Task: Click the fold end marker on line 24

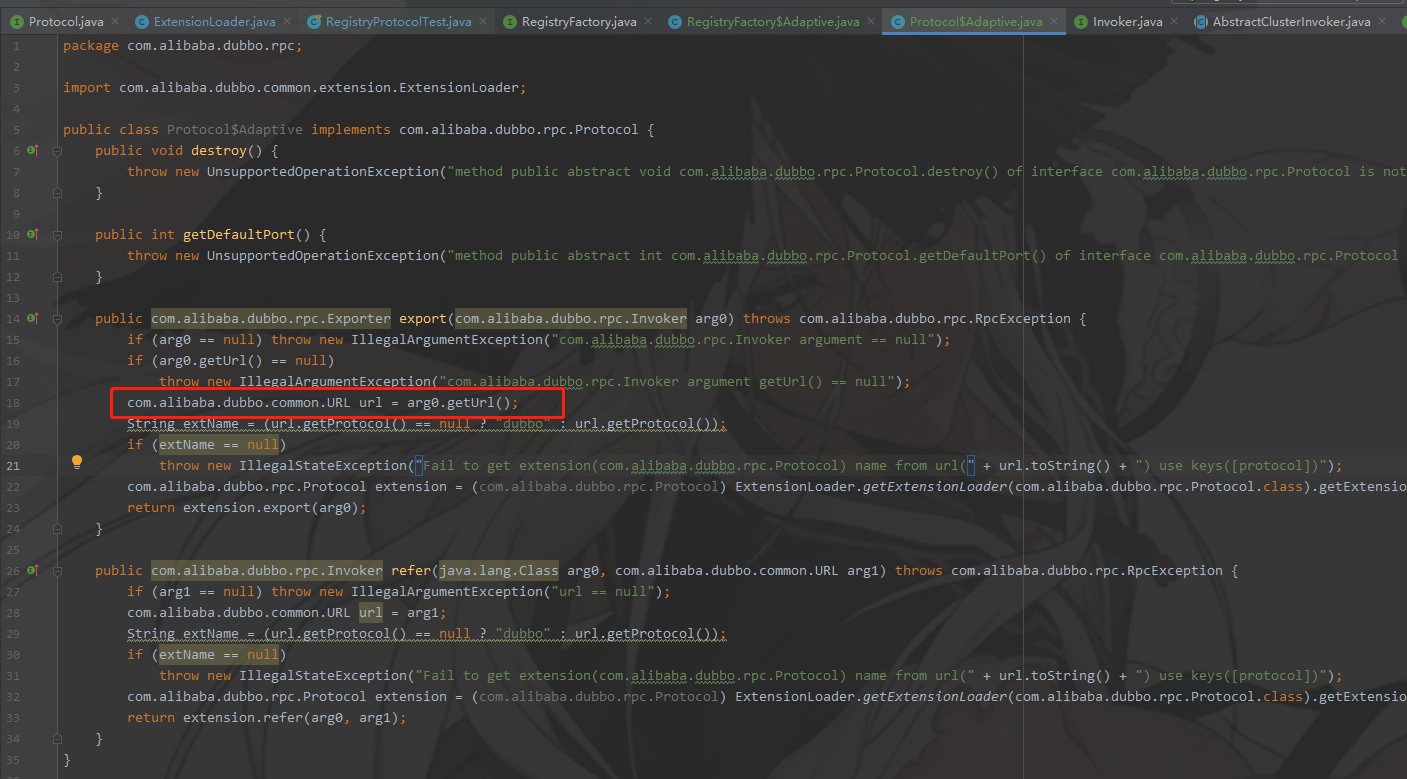Action: pyautogui.click(x=57, y=528)
